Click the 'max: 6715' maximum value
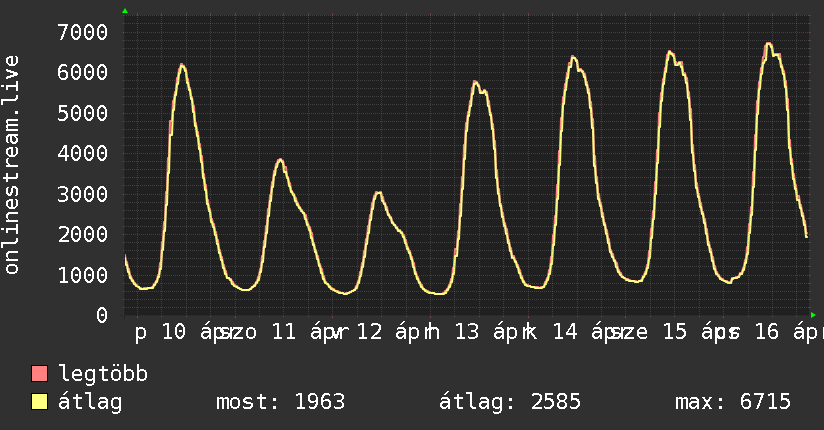 click(733, 402)
